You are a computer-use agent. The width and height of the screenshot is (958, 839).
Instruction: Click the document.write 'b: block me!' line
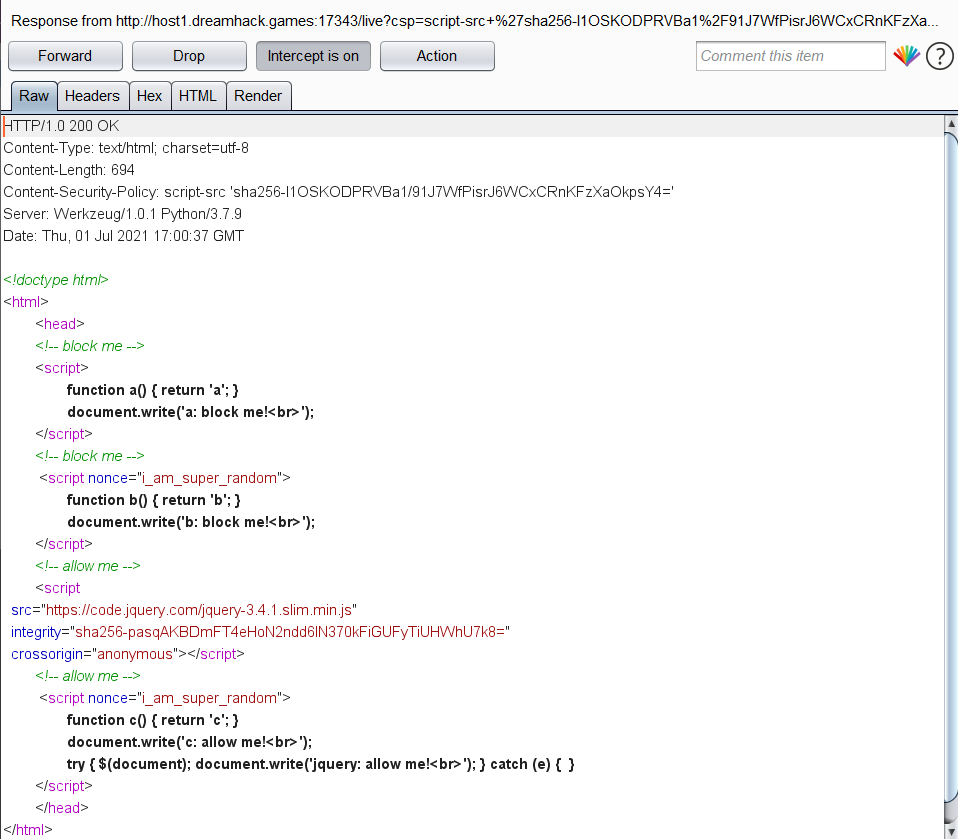click(x=191, y=522)
